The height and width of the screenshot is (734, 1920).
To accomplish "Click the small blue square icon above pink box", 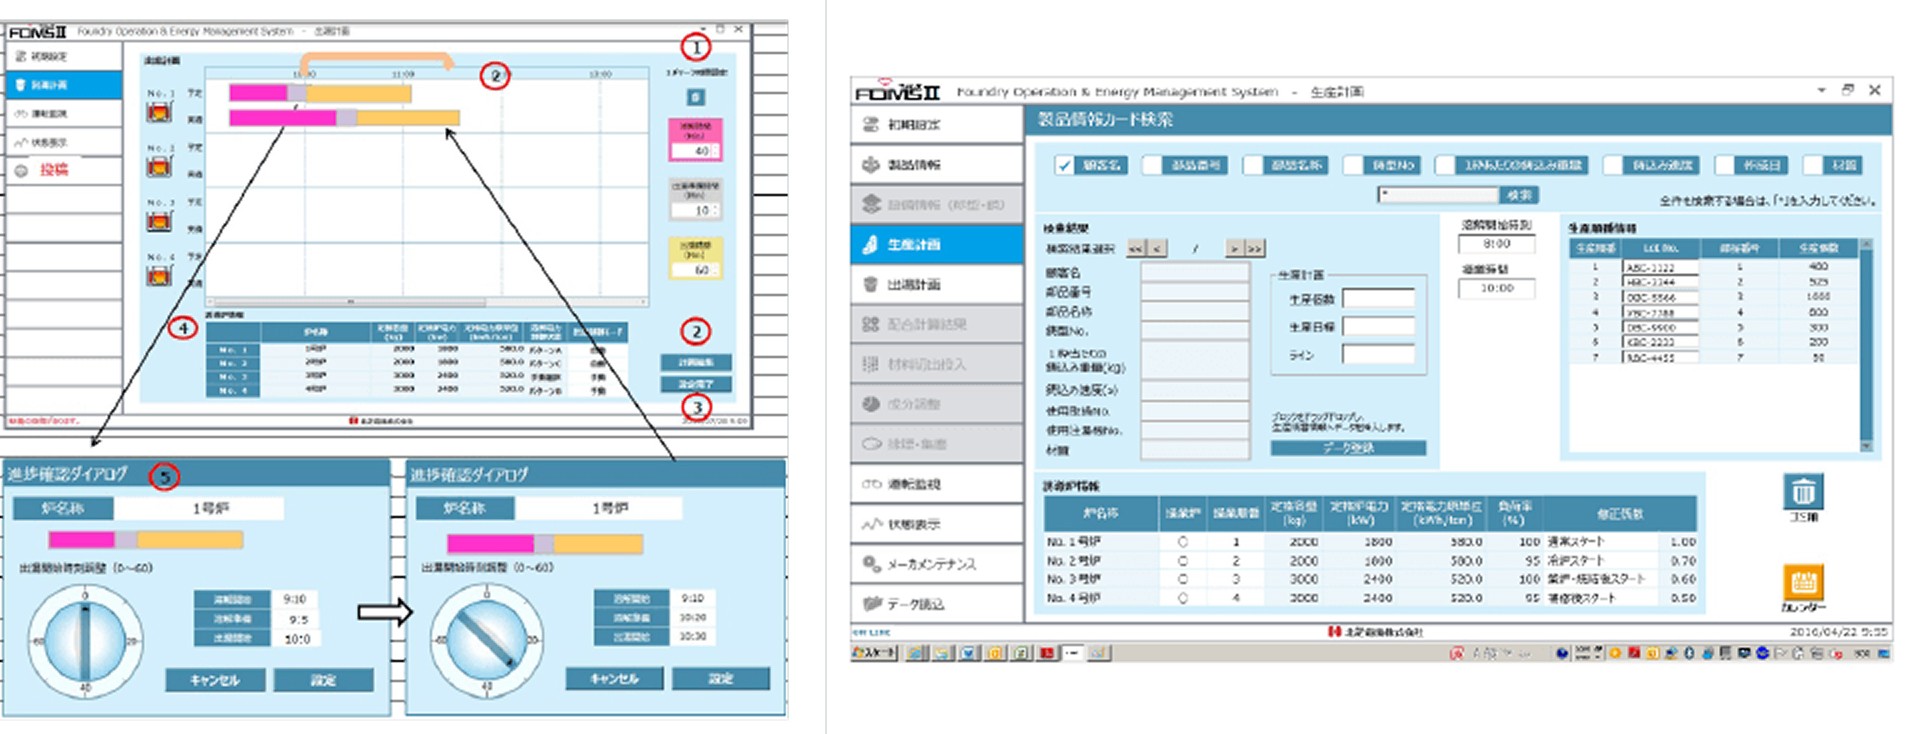I will coord(696,97).
